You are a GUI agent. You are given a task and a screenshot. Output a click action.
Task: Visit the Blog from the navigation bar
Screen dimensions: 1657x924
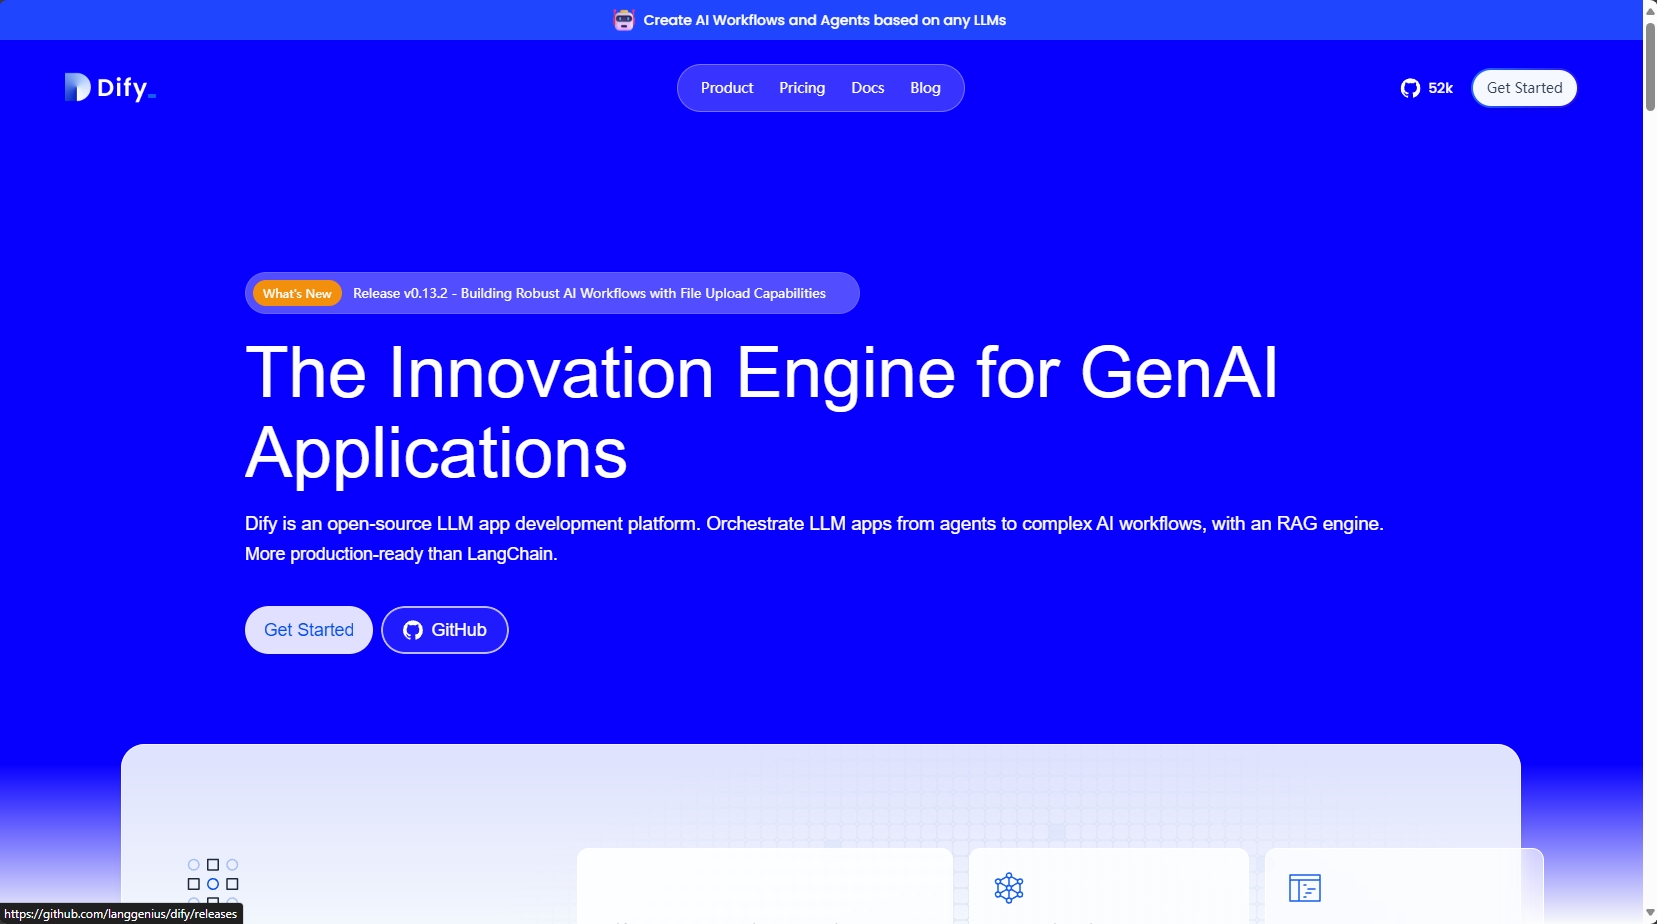point(925,88)
